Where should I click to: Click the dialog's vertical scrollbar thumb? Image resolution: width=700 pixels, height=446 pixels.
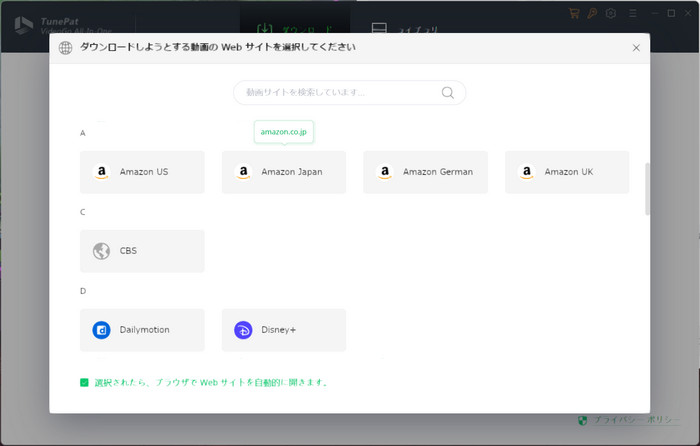(x=647, y=189)
